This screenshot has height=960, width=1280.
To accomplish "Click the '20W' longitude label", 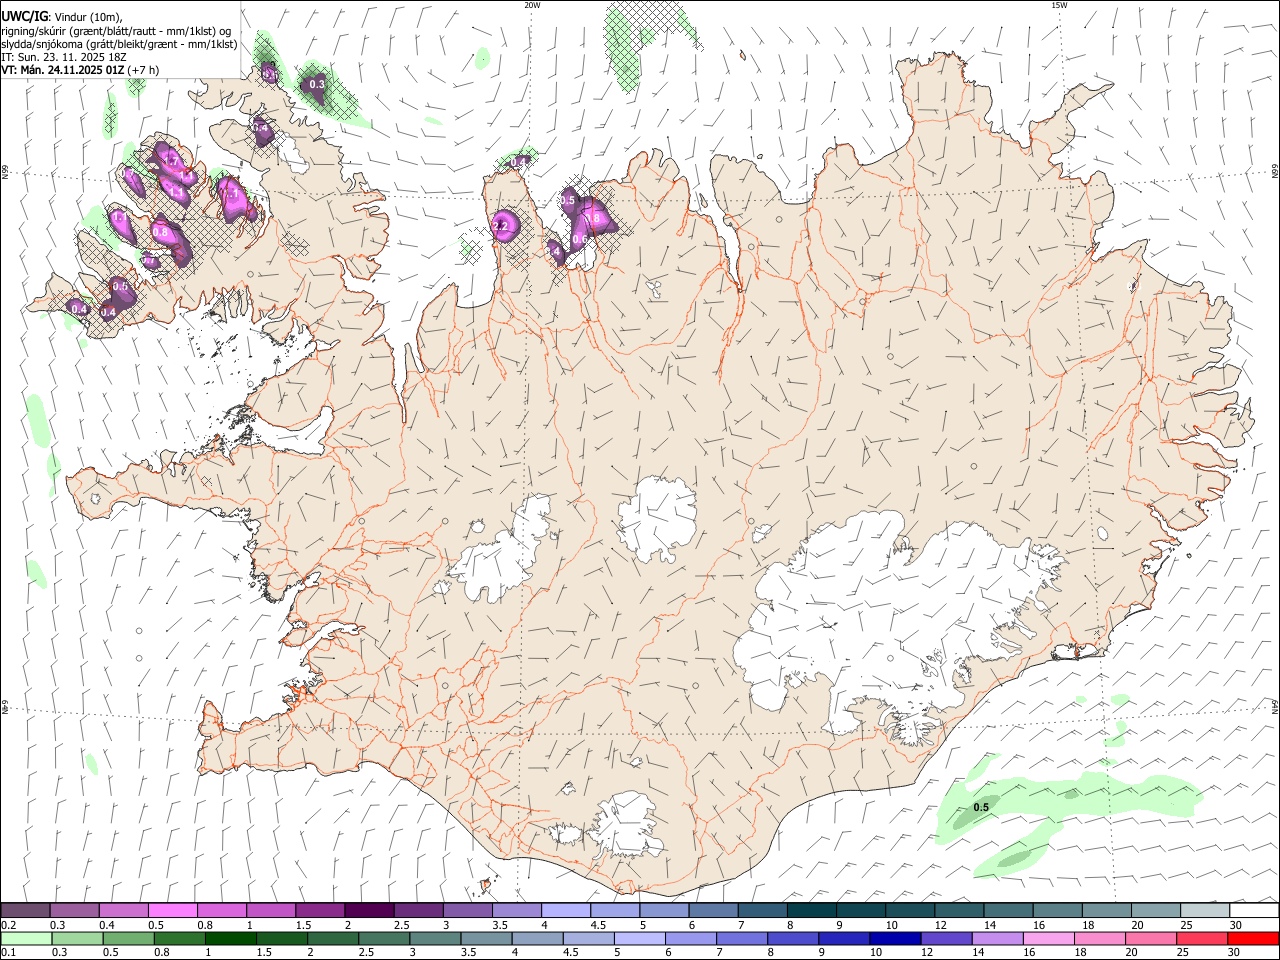I will coord(531,5).
